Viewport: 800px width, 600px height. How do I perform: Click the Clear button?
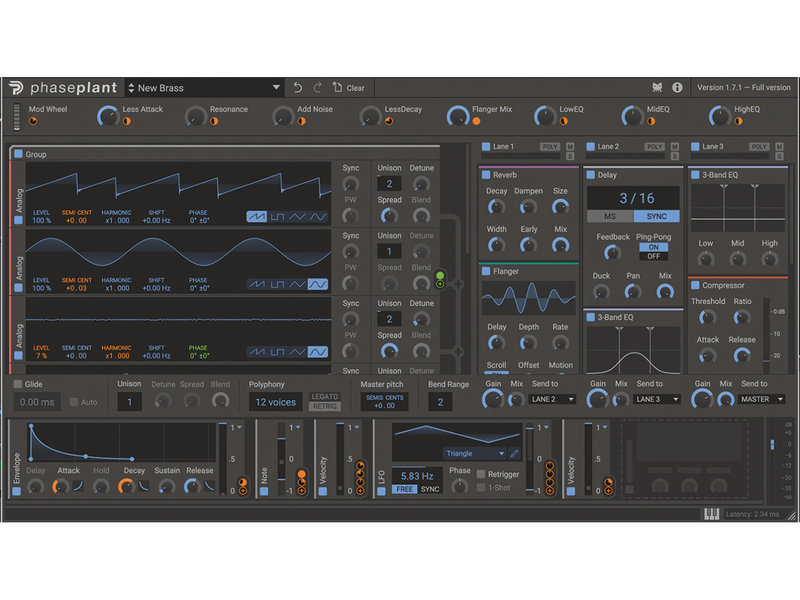(349, 88)
